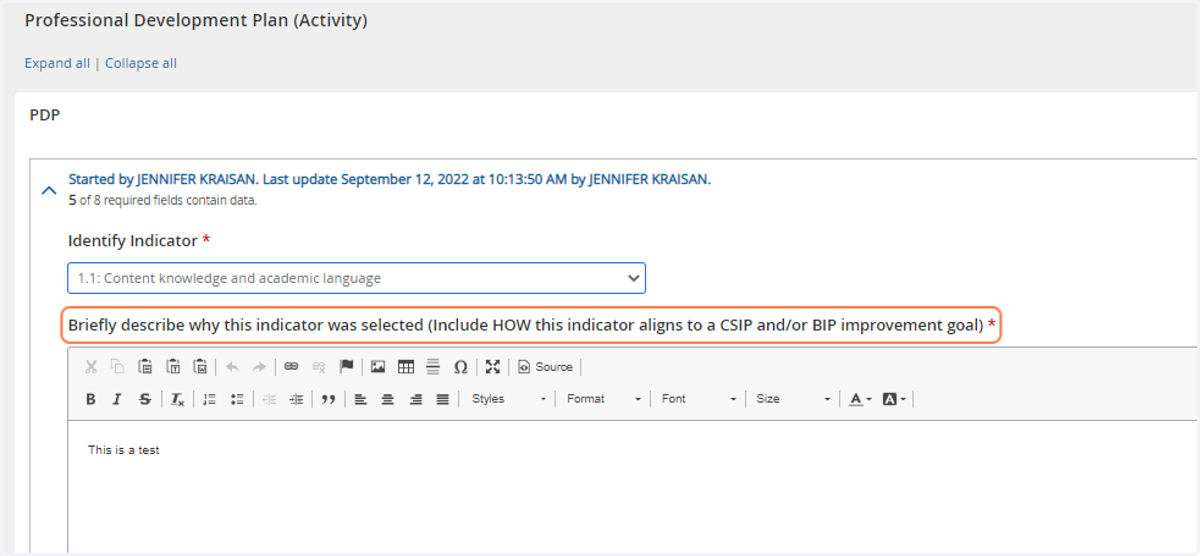Align text right

[x=415, y=399]
